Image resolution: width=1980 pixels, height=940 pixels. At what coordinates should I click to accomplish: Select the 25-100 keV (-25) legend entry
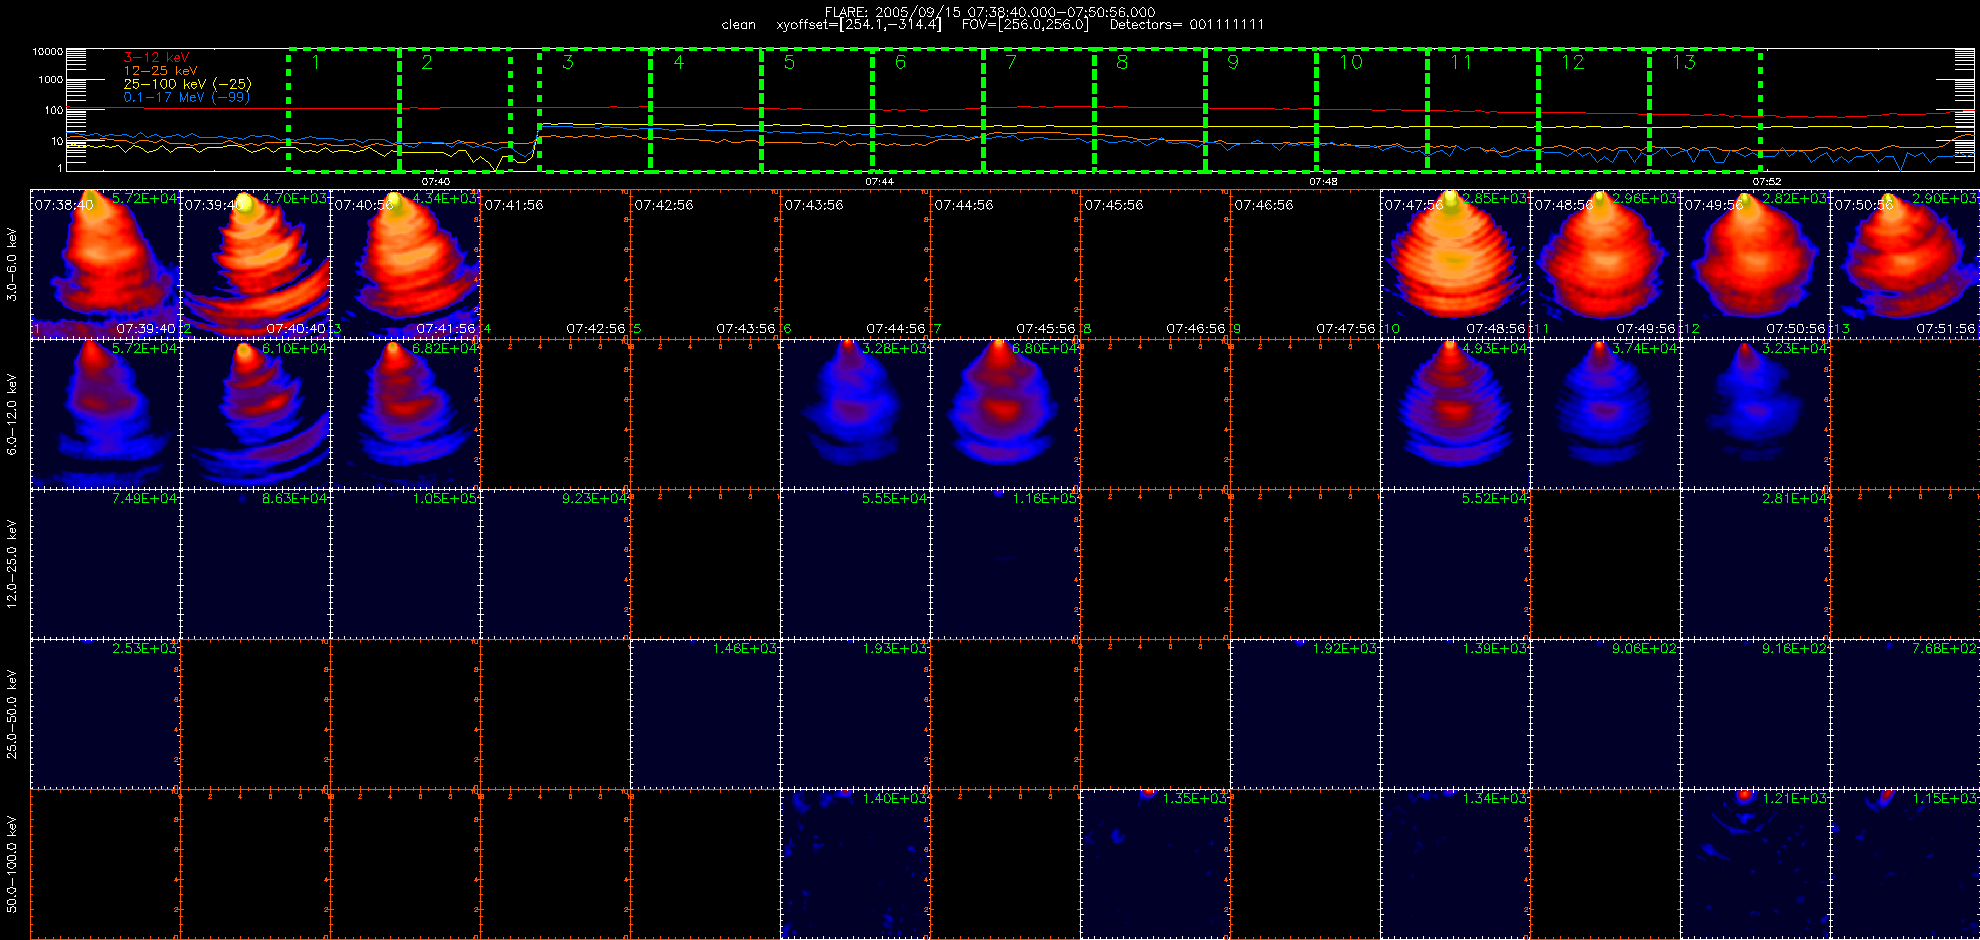pyautogui.click(x=187, y=84)
